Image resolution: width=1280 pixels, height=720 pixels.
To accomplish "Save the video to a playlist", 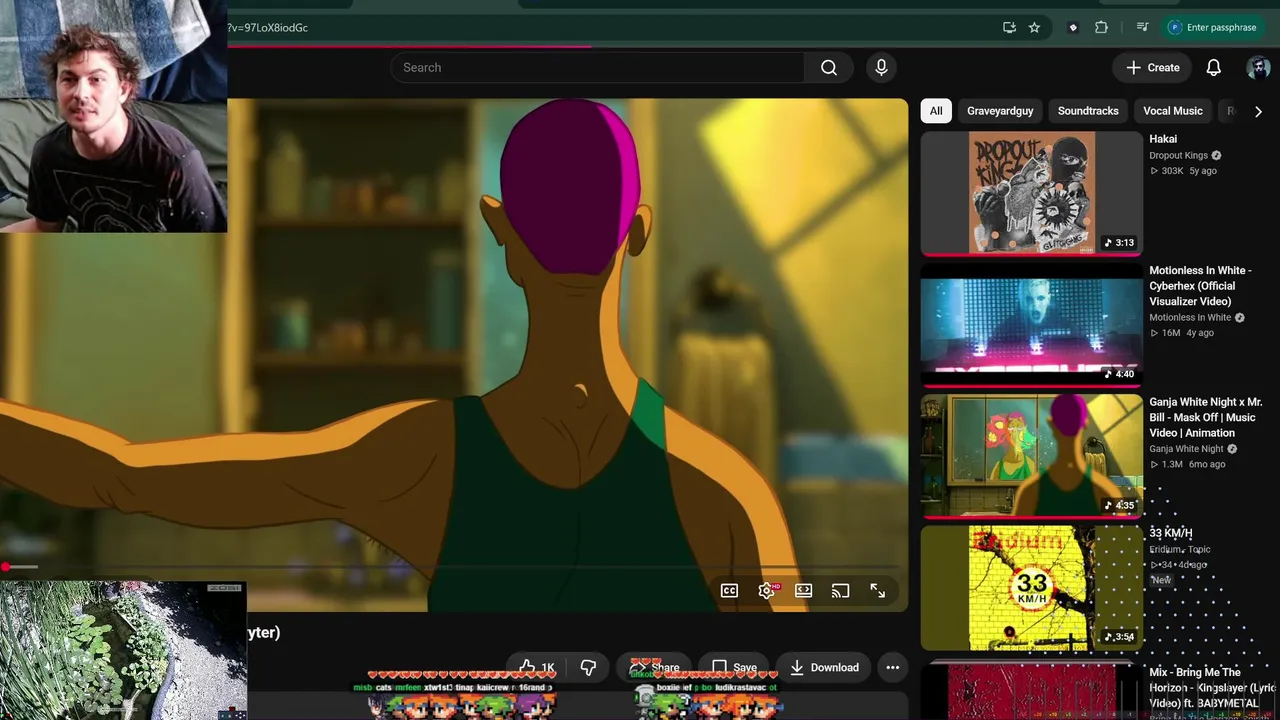I will [x=734, y=667].
